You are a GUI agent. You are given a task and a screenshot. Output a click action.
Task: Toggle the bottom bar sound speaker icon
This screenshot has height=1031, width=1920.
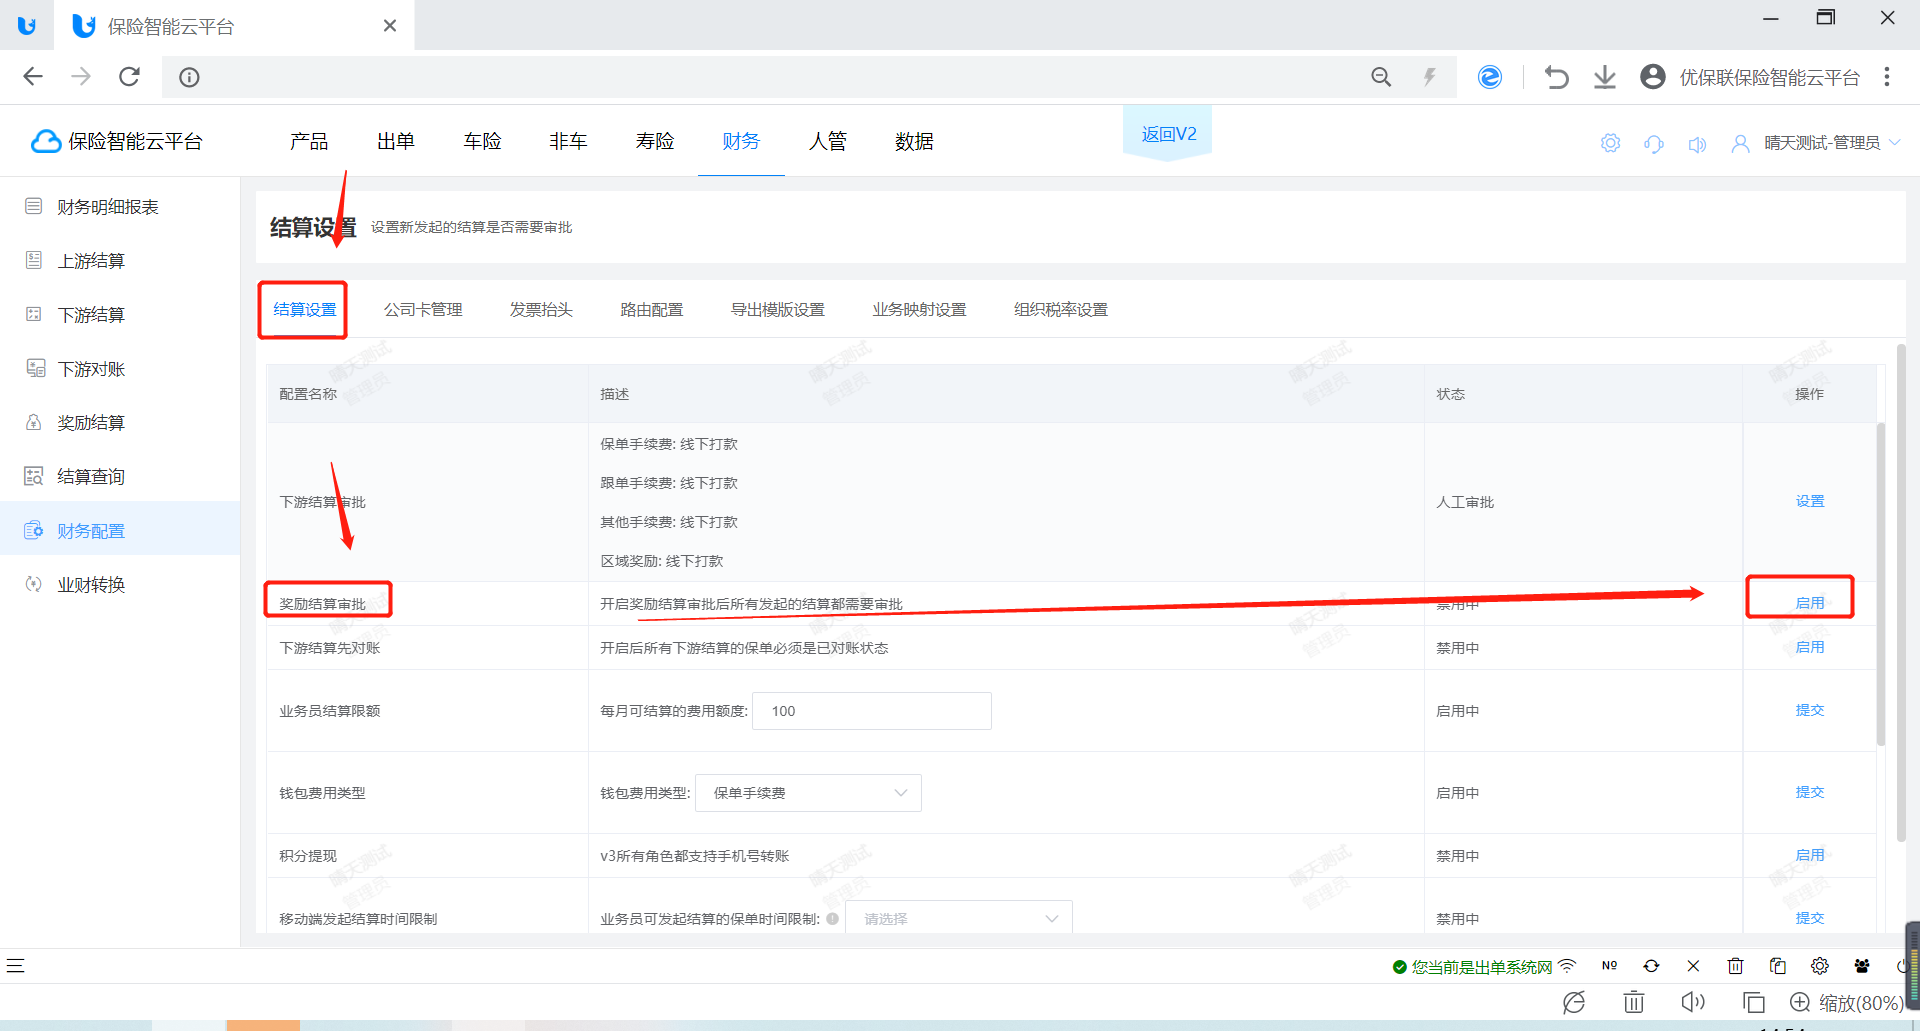click(1693, 1002)
